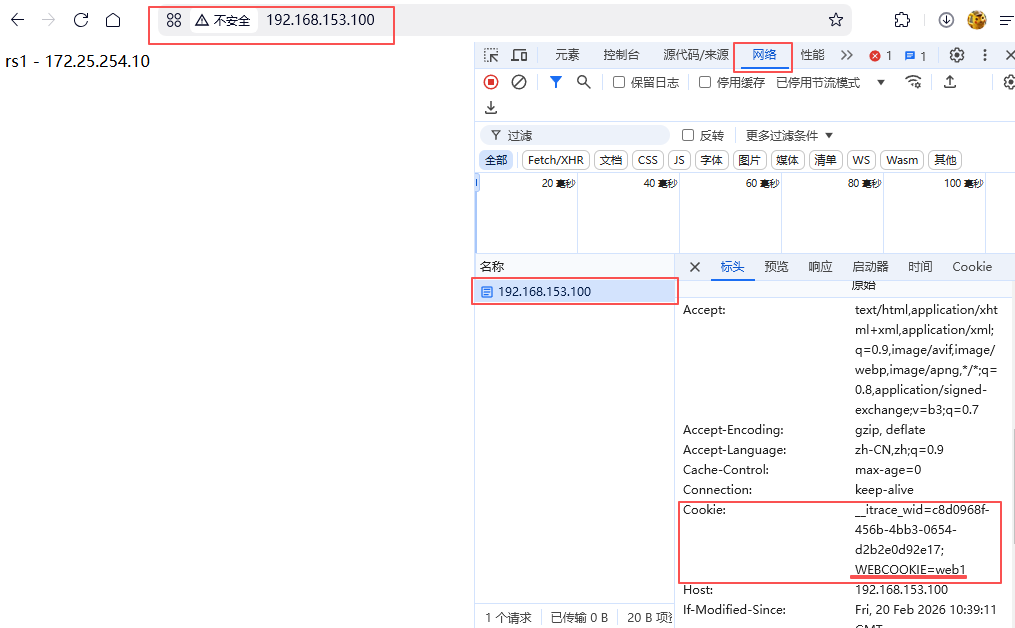Go back with the browser back arrow
The width and height of the screenshot is (1015, 628).
(17, 20)
